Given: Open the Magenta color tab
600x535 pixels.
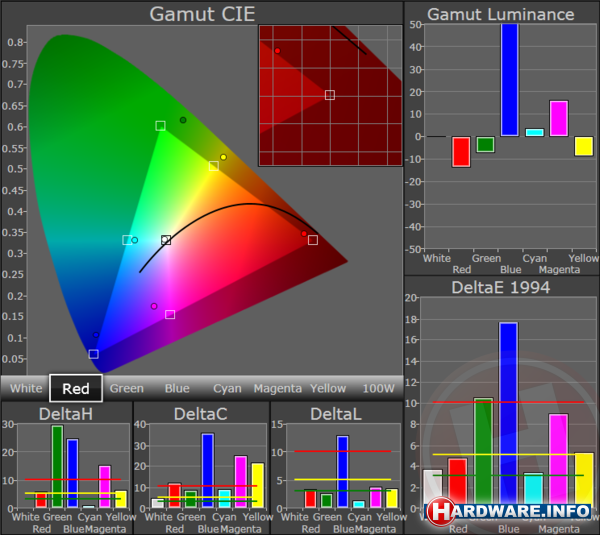Looking at the screenshot, I should (x=278, y=388).
